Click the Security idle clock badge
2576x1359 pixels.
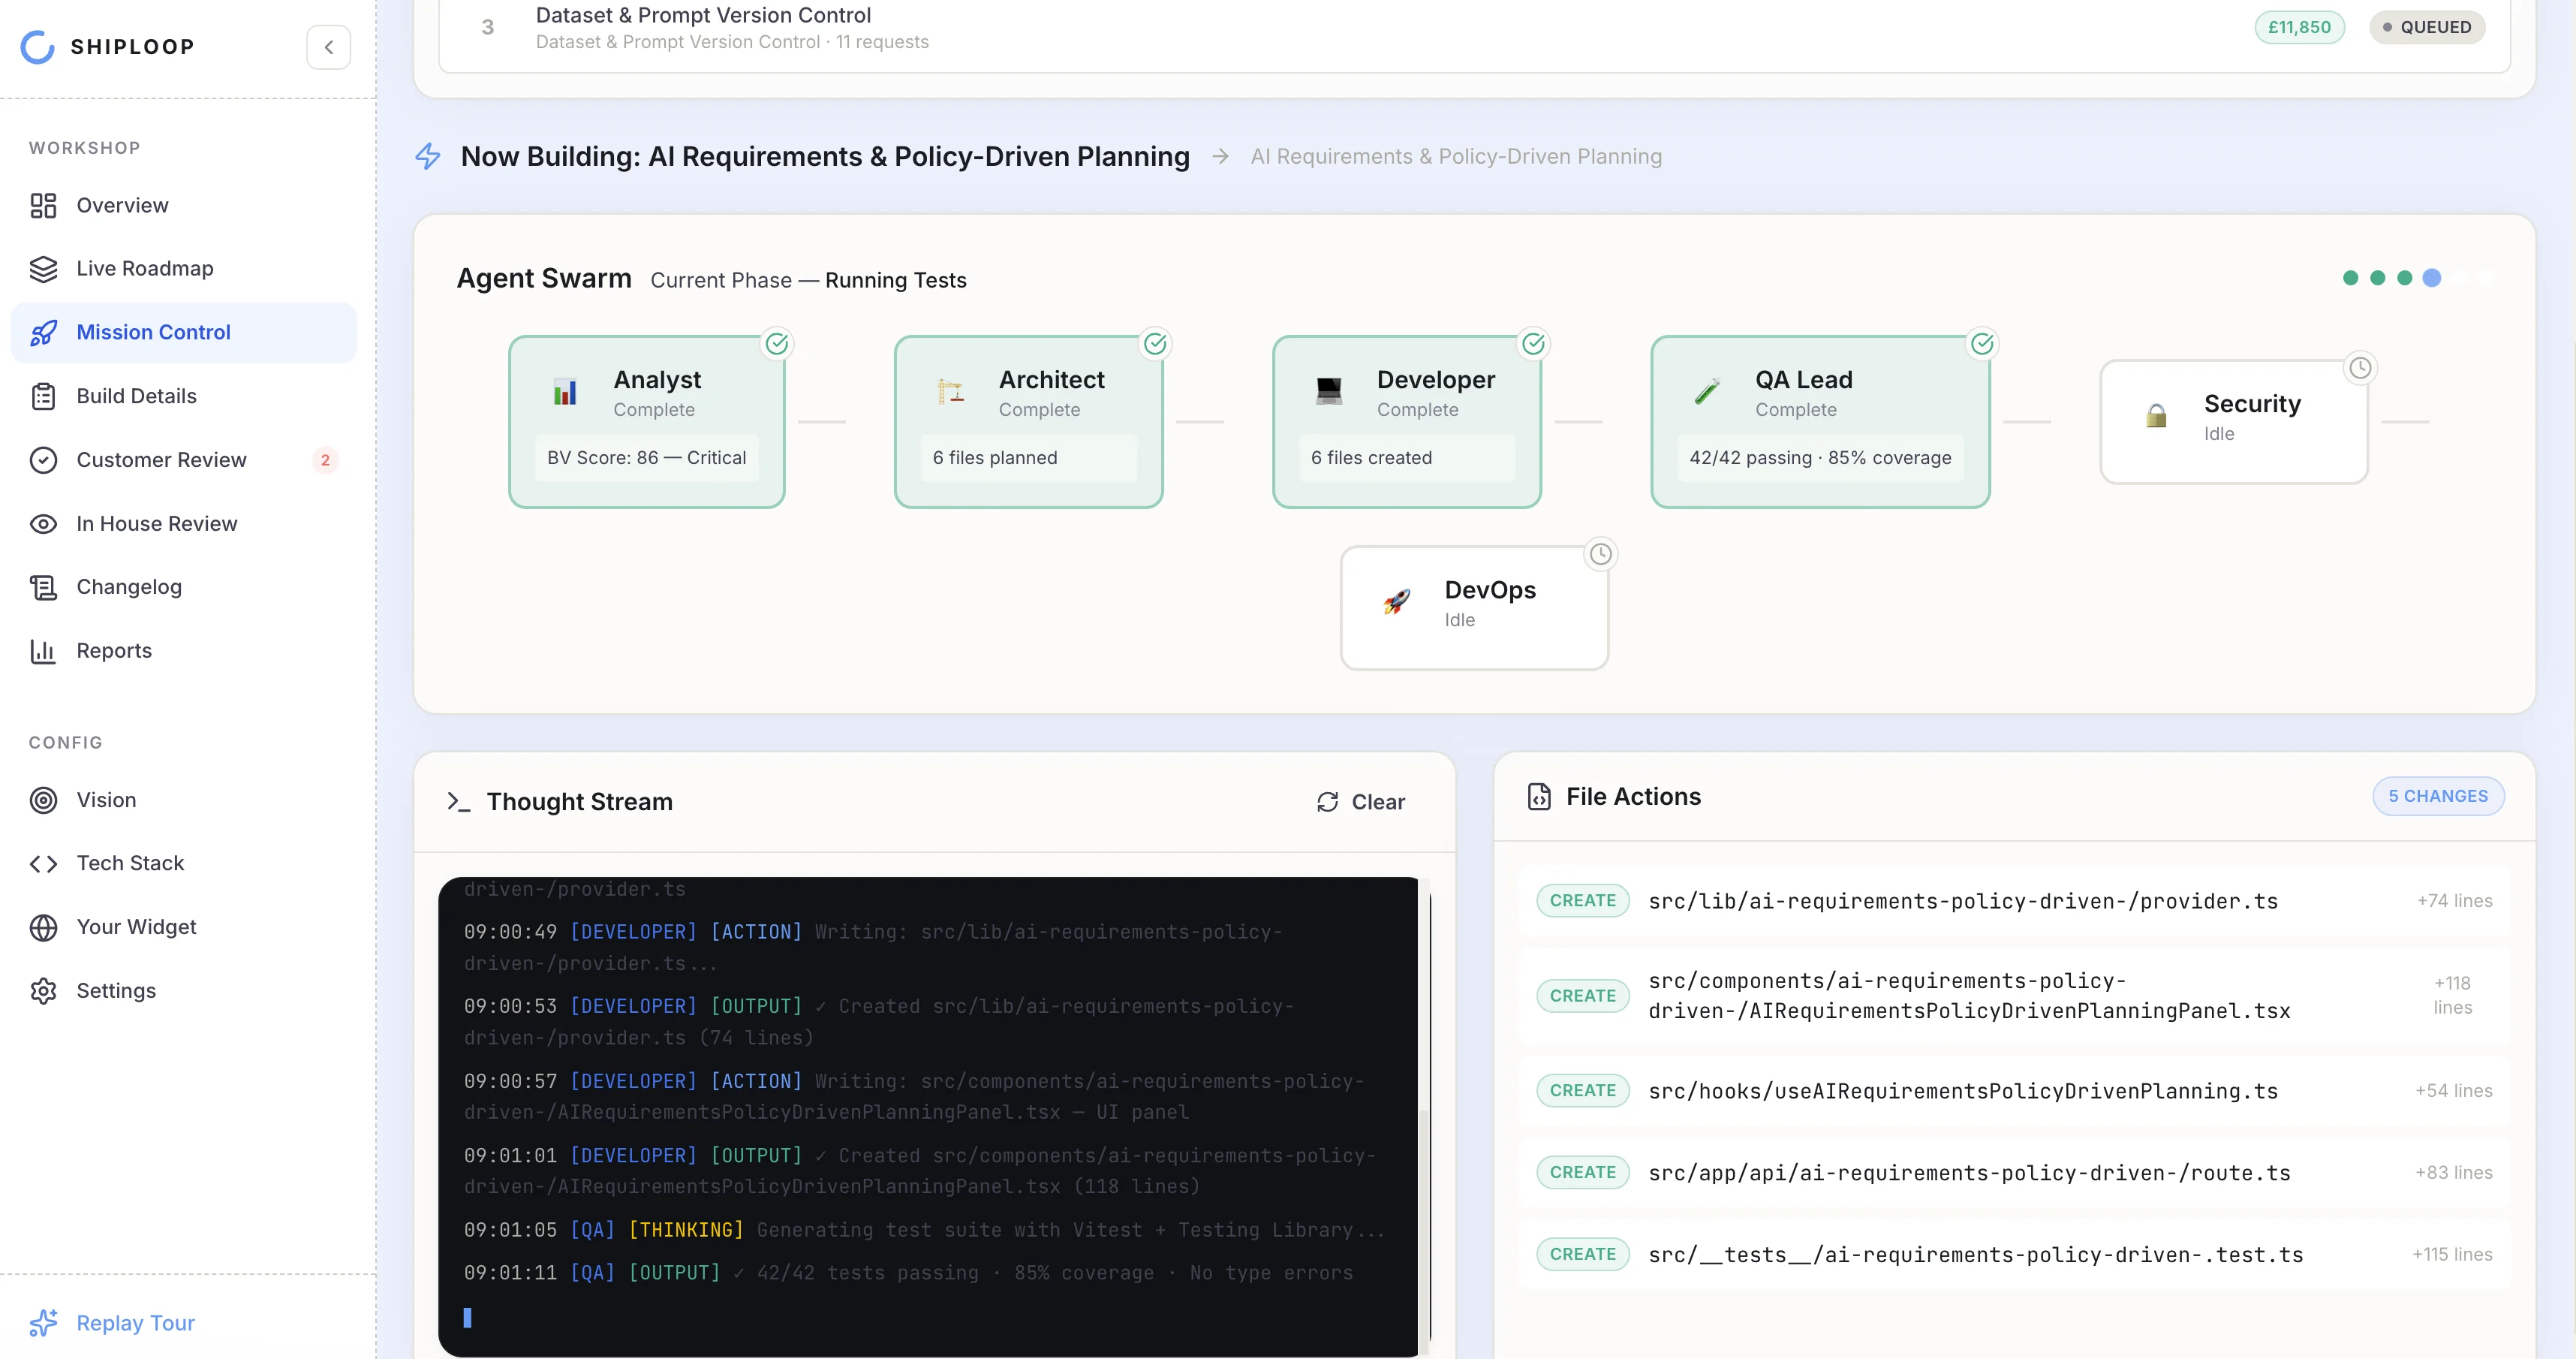[x=2360, y=368]
